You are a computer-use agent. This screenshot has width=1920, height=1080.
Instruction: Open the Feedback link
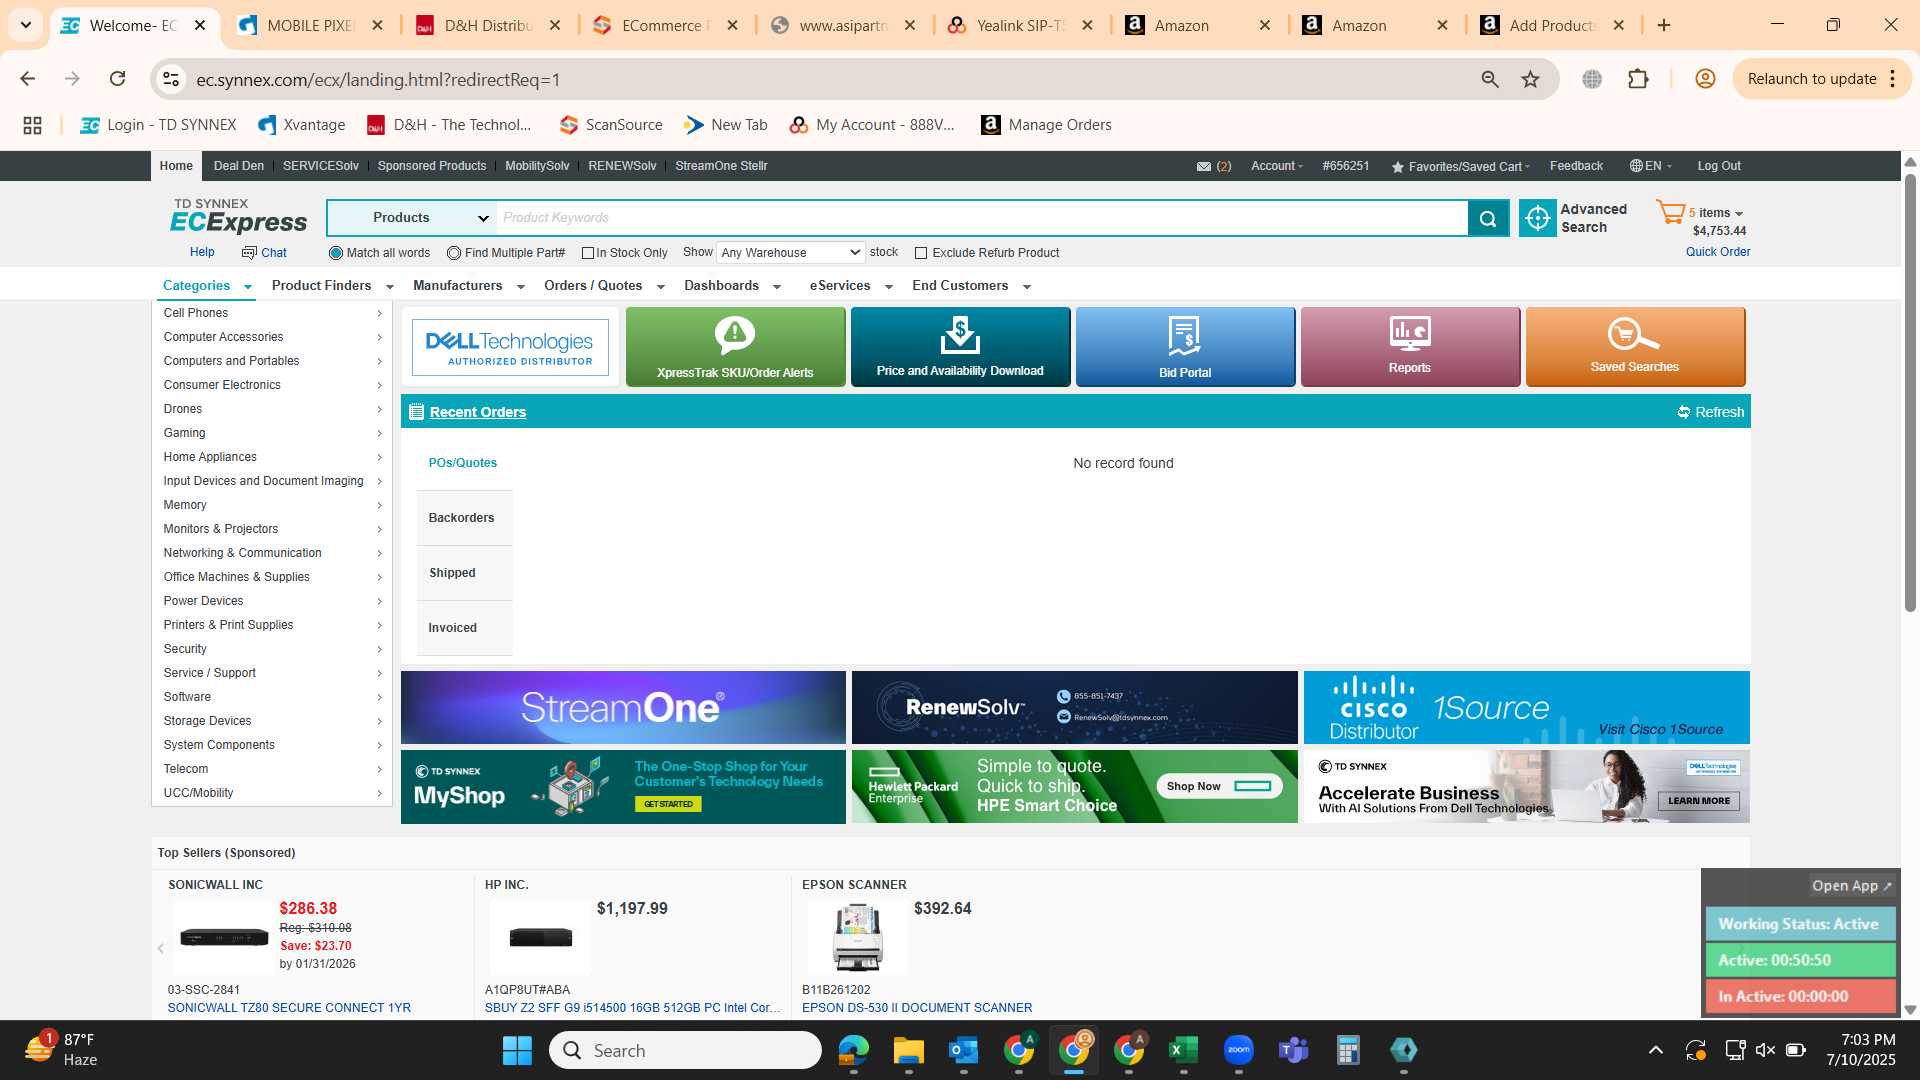pos(1576,166)
